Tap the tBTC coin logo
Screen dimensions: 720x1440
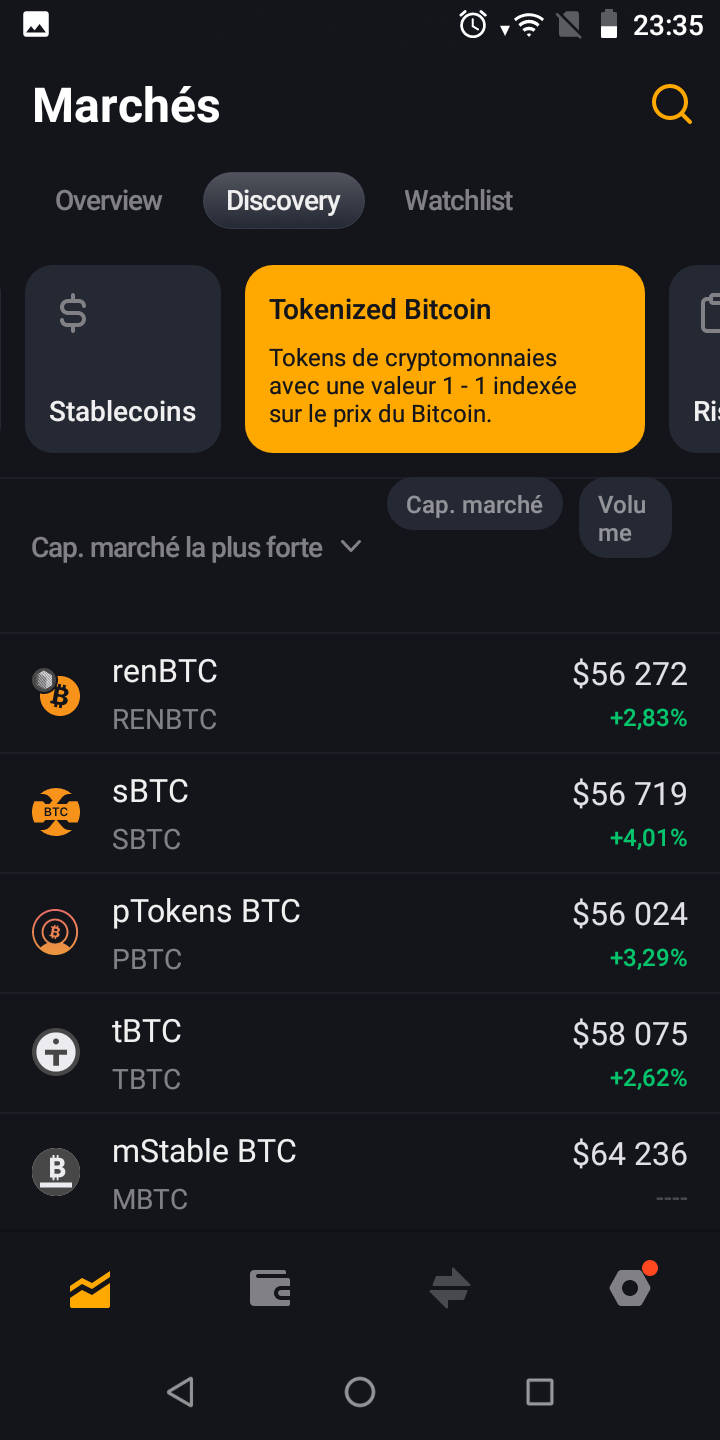pos(56,1053)
